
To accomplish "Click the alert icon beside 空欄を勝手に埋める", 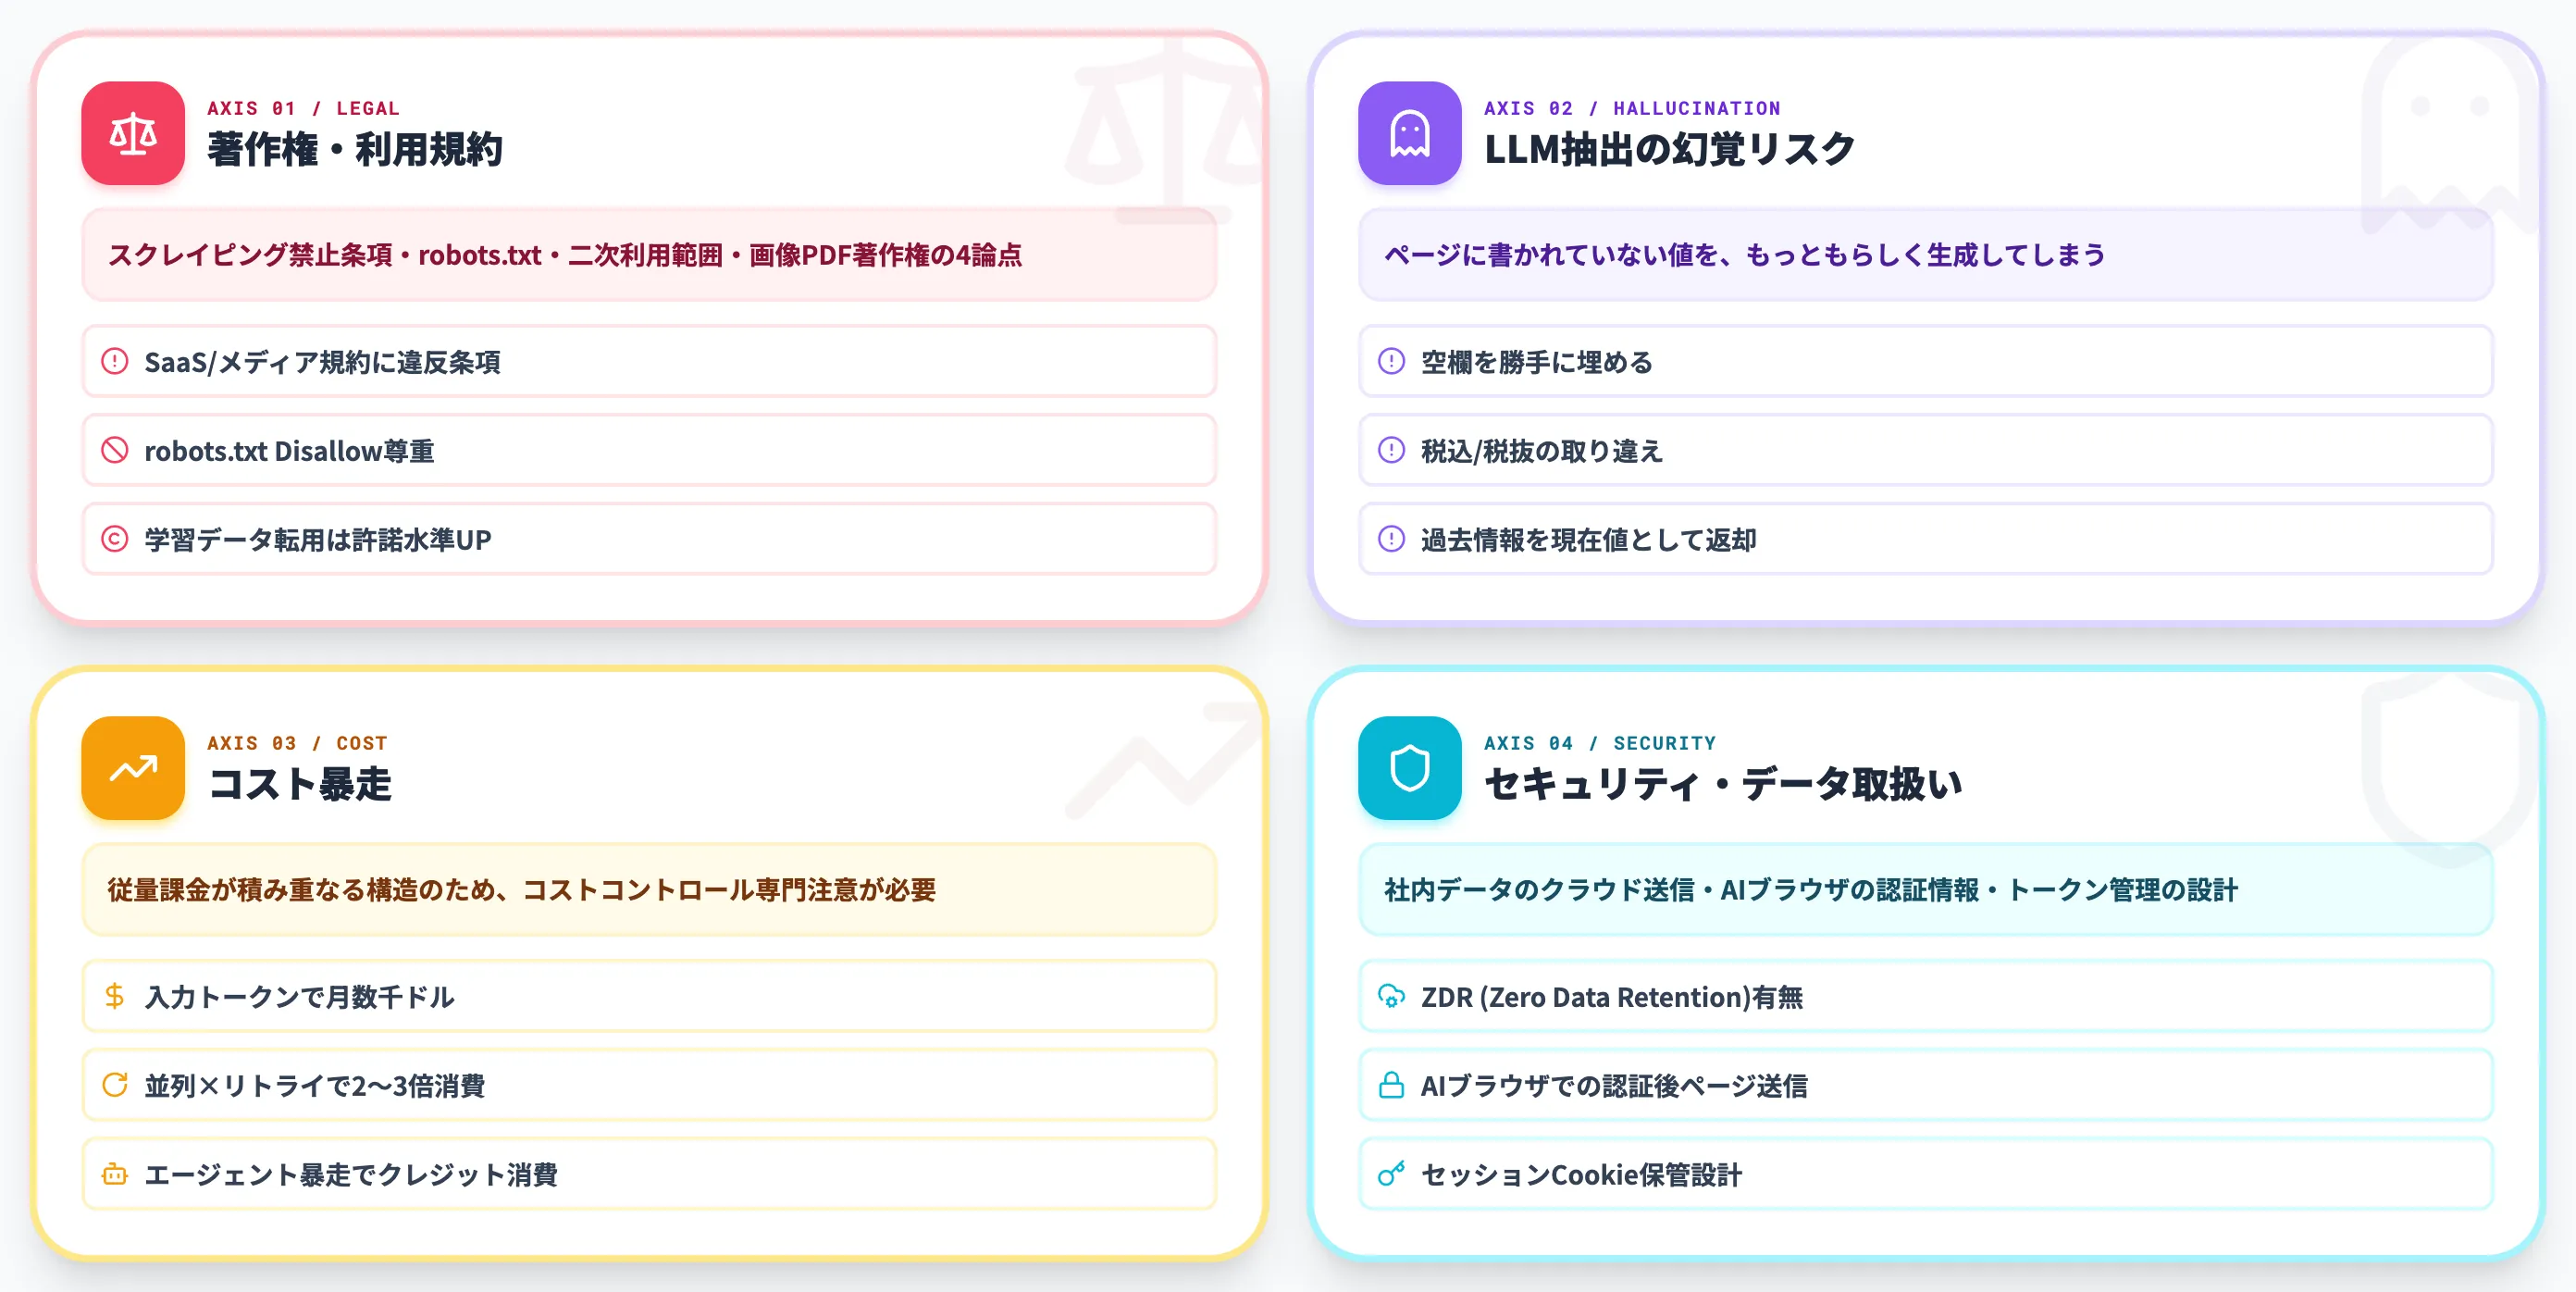I will pyautogui.click(x=1391, y=361).
